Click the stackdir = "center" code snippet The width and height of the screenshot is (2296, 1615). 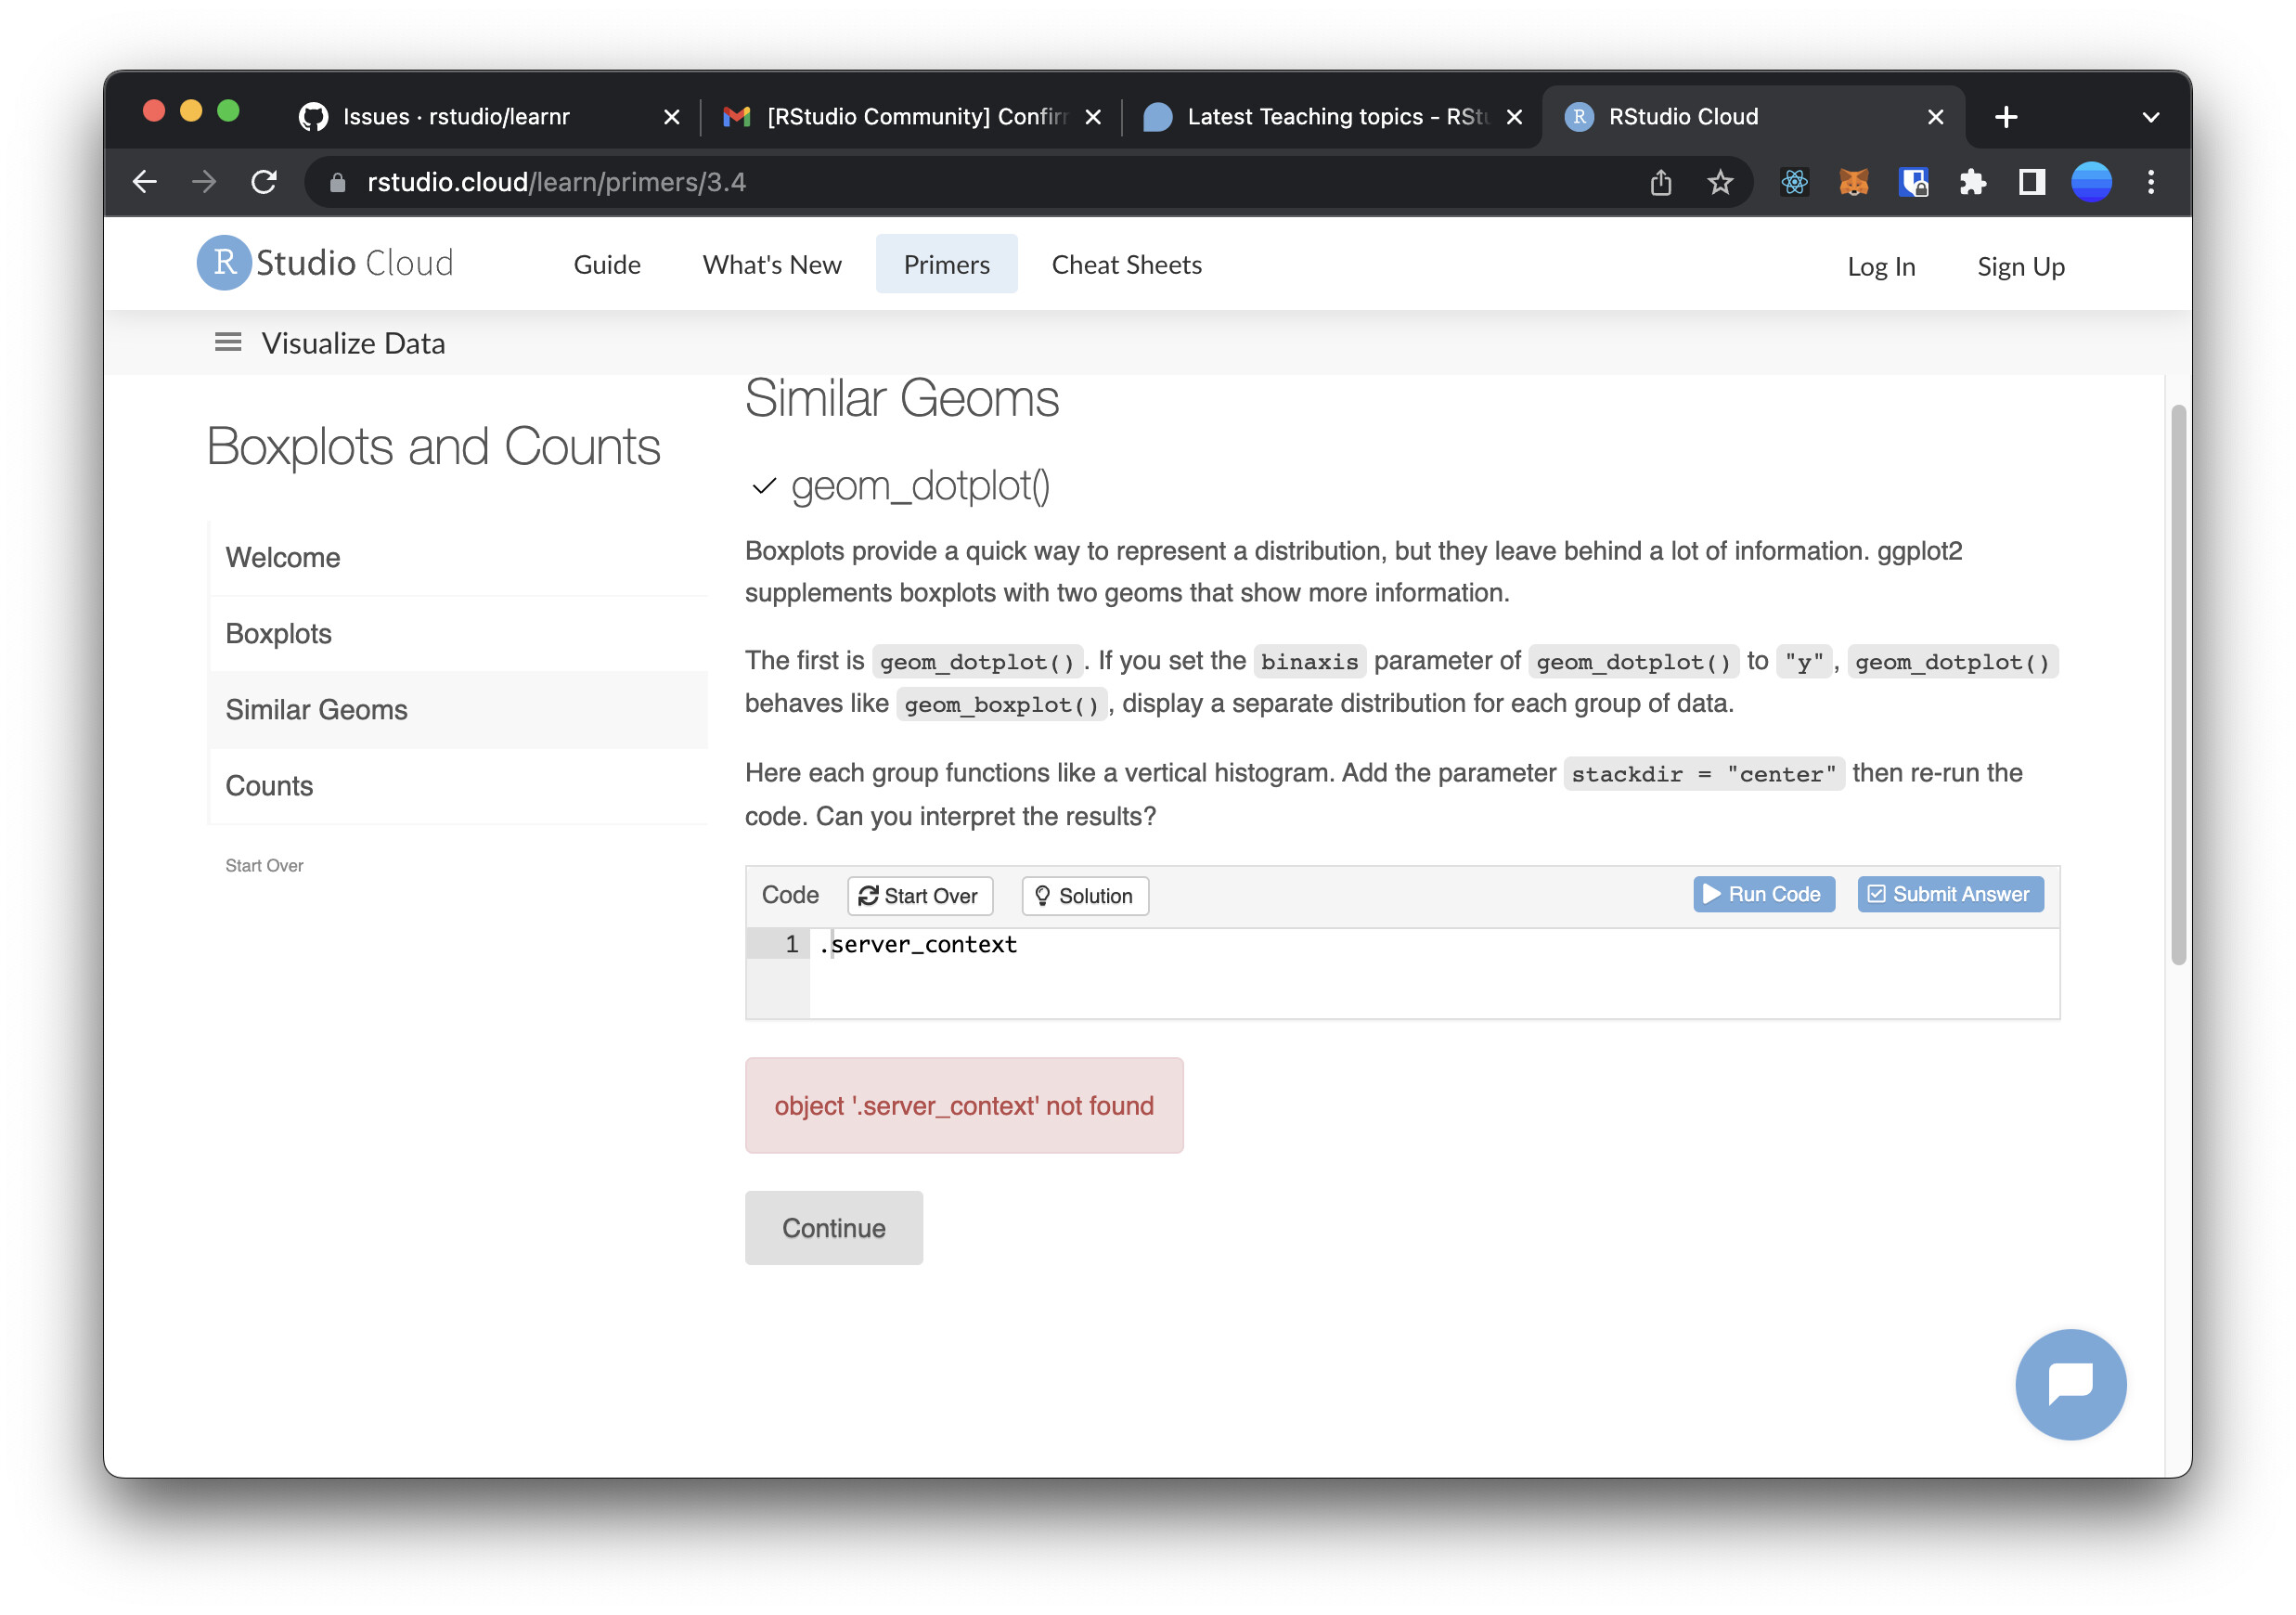coord(1703,773)
